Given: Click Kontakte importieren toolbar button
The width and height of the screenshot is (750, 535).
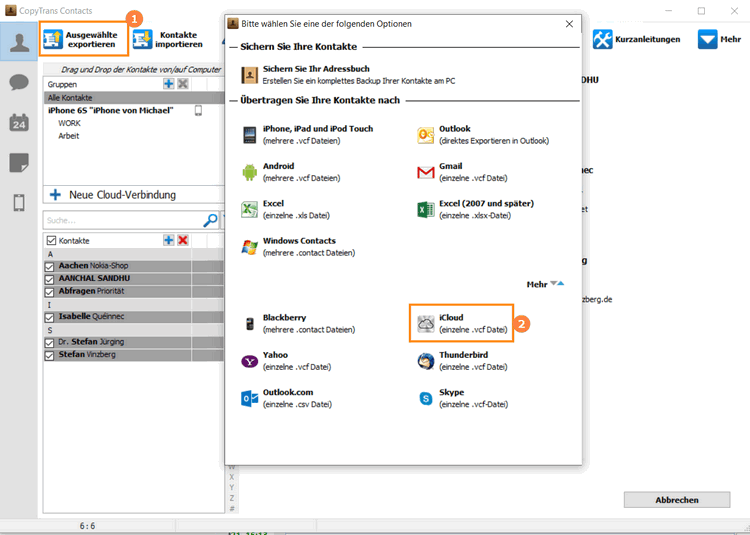Looking at the screenshot, I should point(168,39).
